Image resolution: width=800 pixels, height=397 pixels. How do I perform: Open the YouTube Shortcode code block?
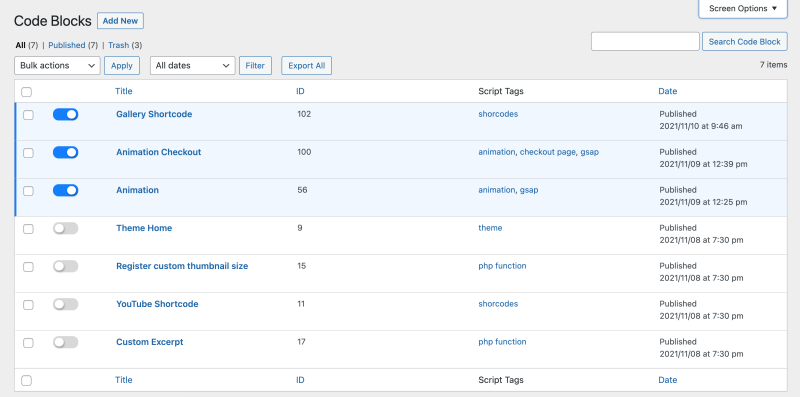(157, 304)
